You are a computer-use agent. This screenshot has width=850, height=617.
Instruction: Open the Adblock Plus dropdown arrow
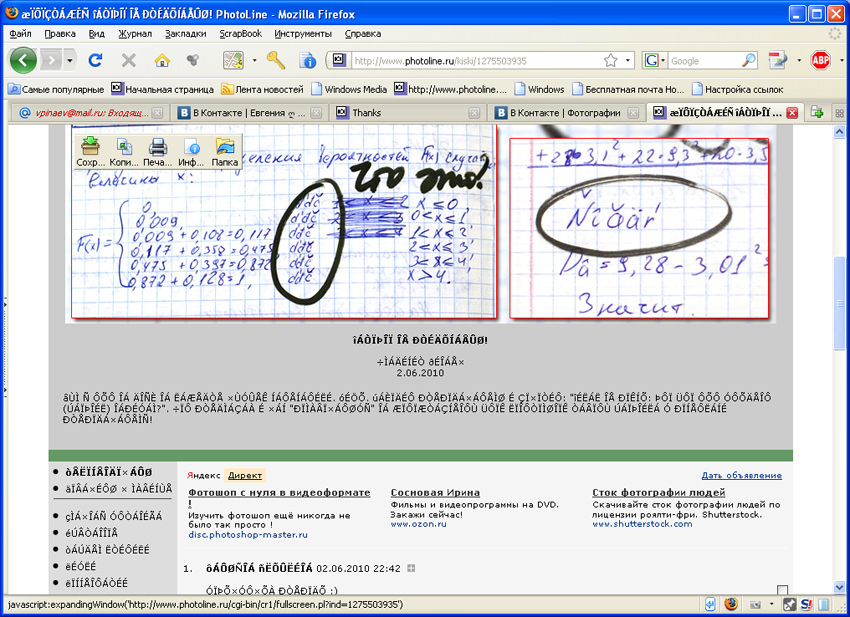click(x=841, y=61)
